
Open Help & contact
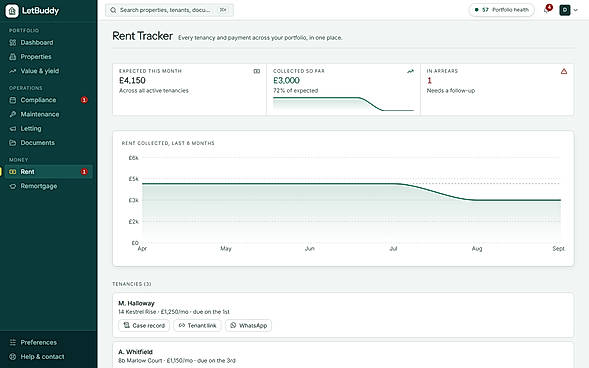click(x=49, y=357)
